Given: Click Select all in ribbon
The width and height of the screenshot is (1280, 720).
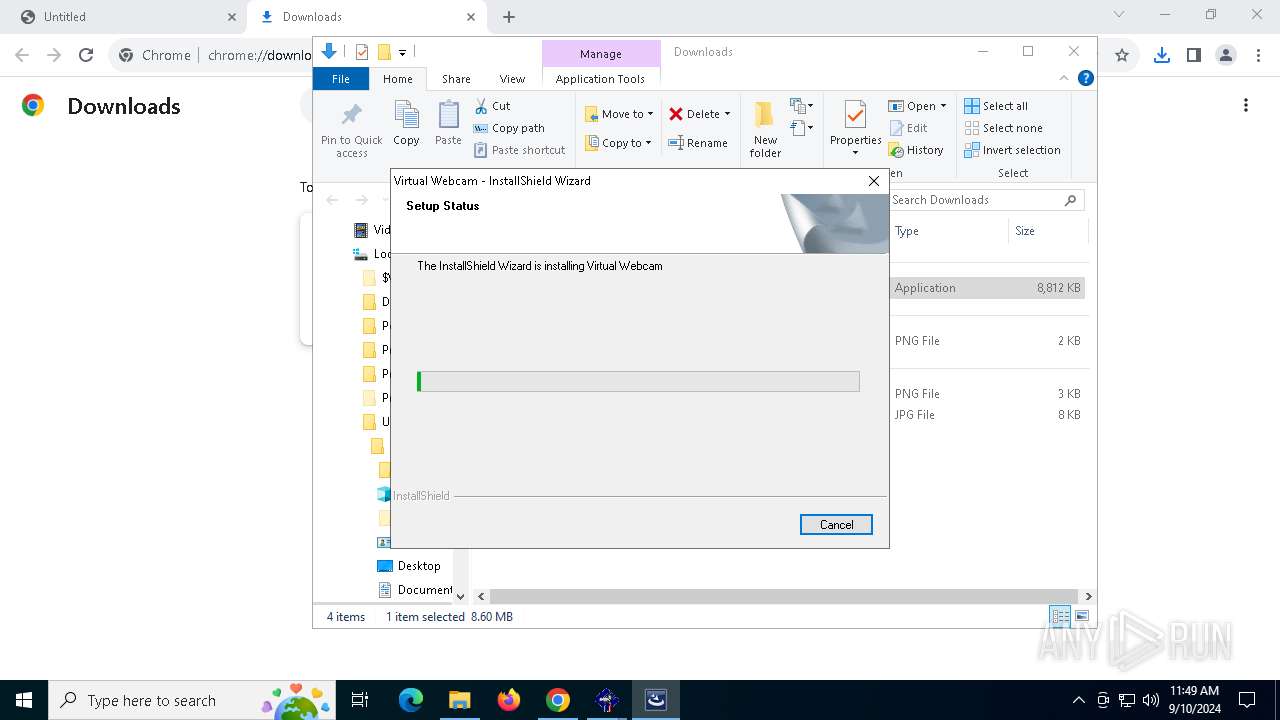Looking at the screenshot, I should click(x=996, y=106).
